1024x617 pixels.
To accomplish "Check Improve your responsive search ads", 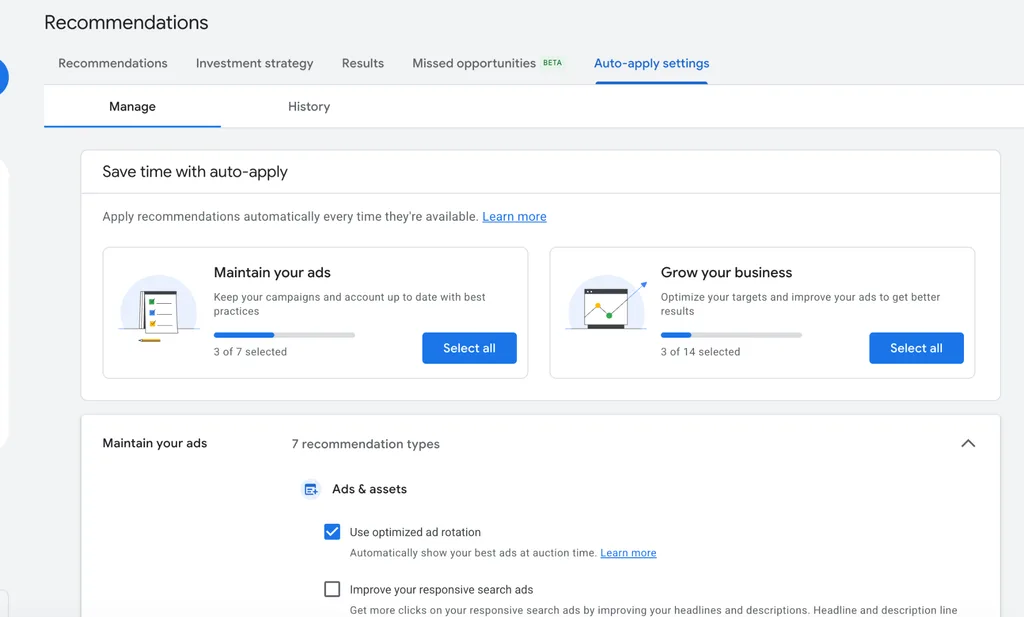I will click(332, 589).
